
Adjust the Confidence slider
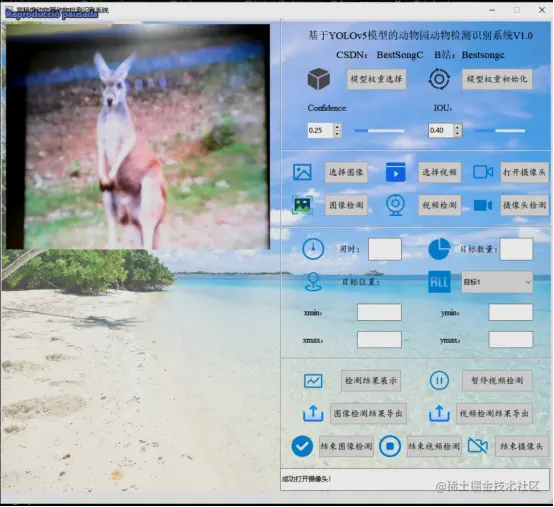(x=379, y=131)
